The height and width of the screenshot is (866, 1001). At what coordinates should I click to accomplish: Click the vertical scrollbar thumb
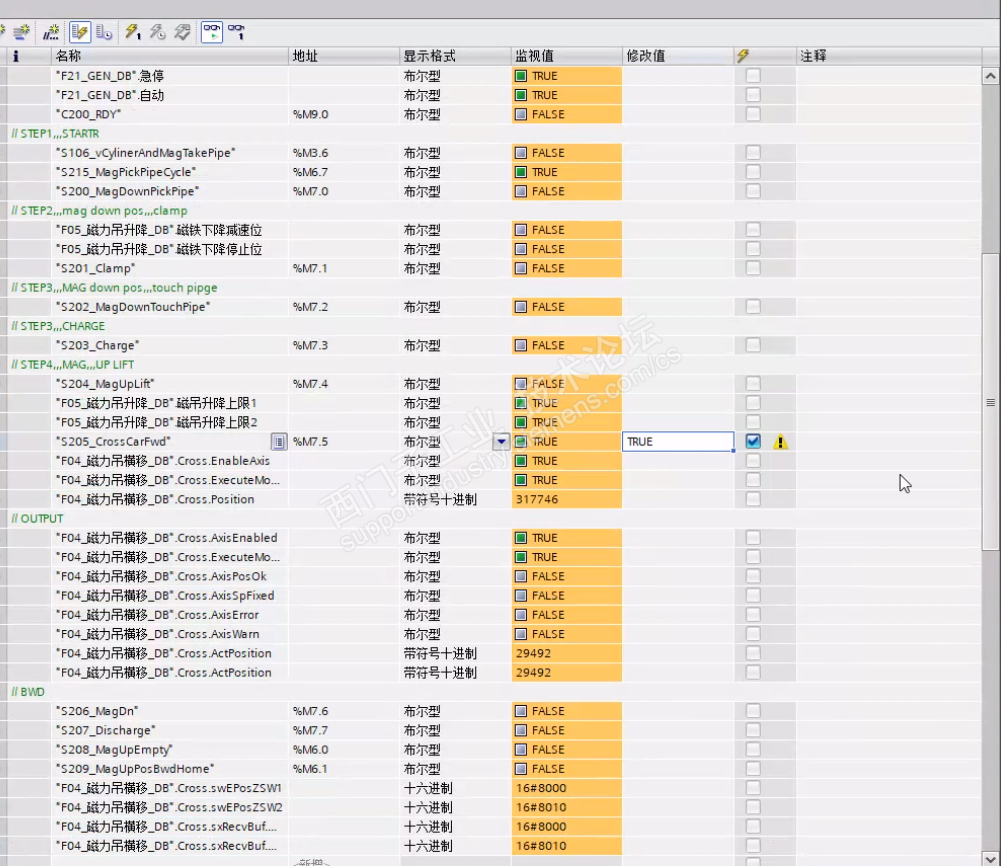click(990, 400)
